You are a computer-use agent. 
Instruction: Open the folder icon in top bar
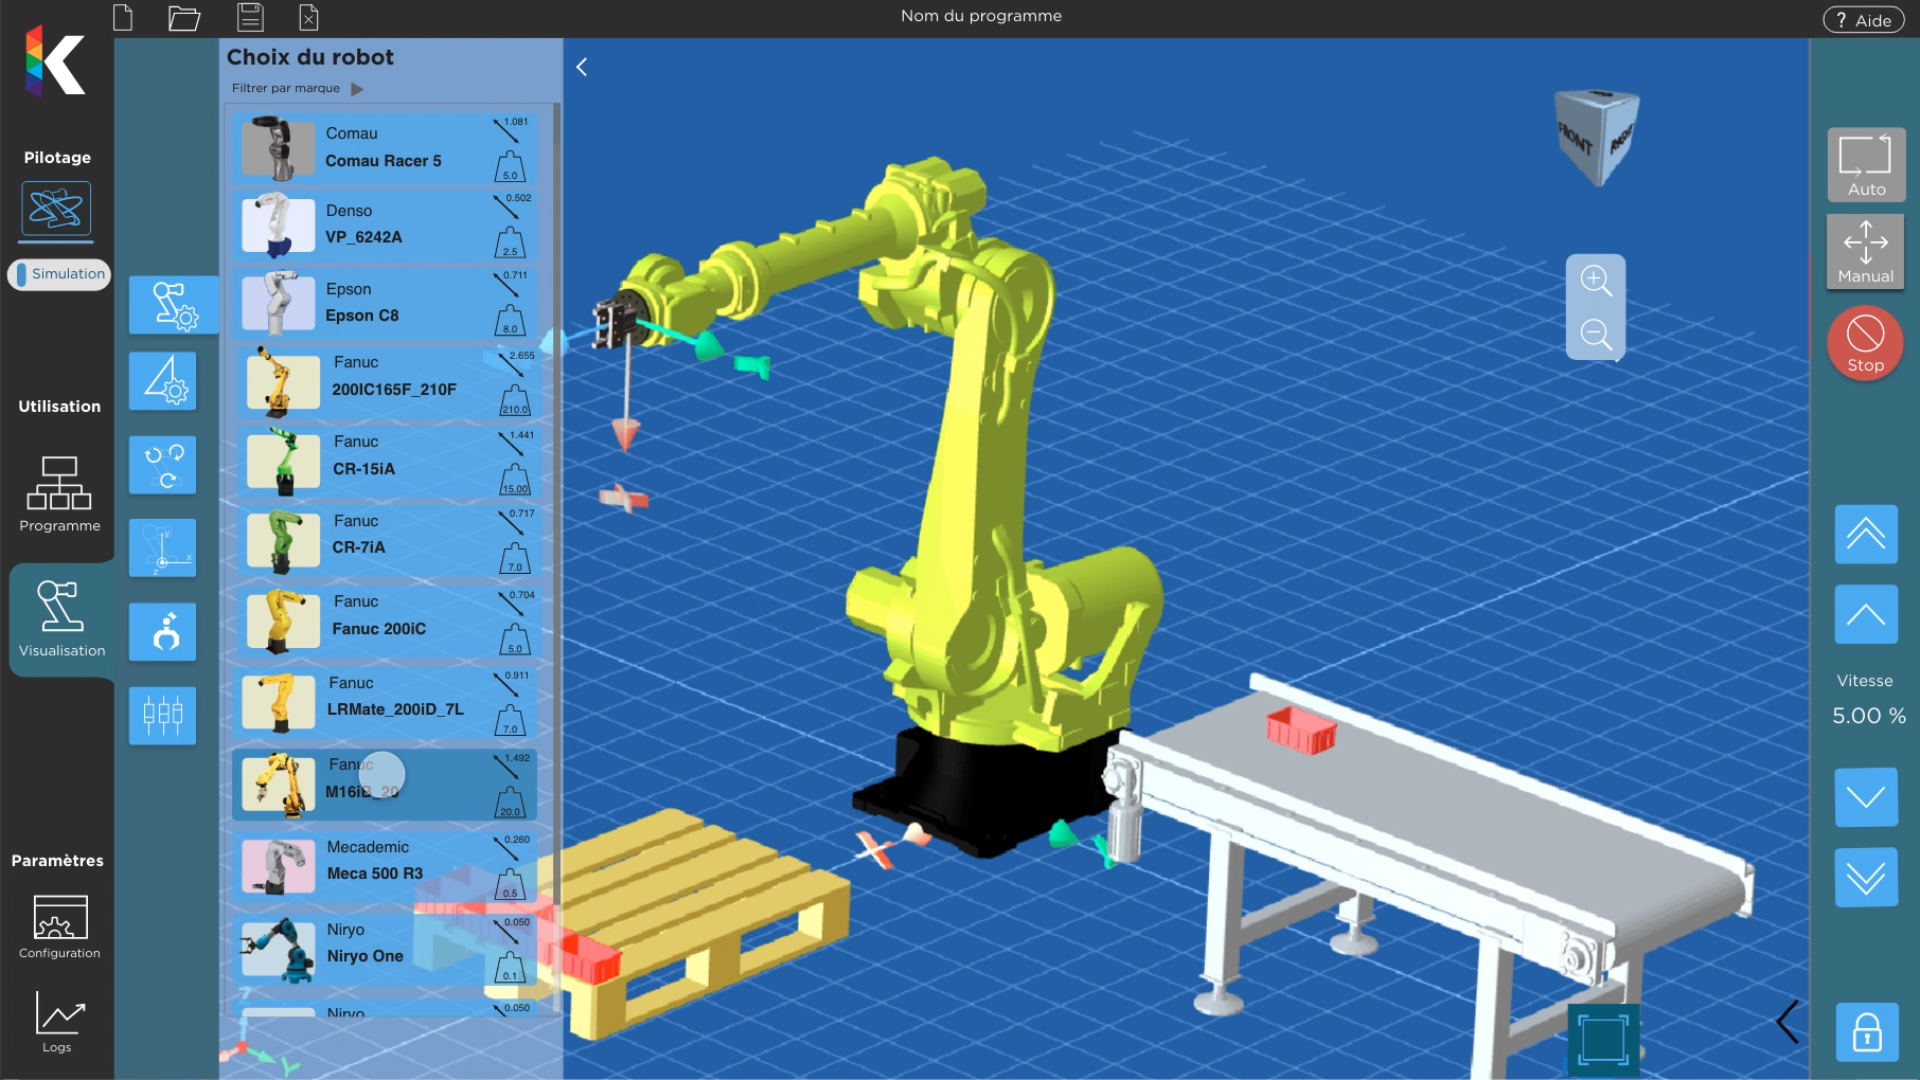pyautogui.click(x=184, y=18)
